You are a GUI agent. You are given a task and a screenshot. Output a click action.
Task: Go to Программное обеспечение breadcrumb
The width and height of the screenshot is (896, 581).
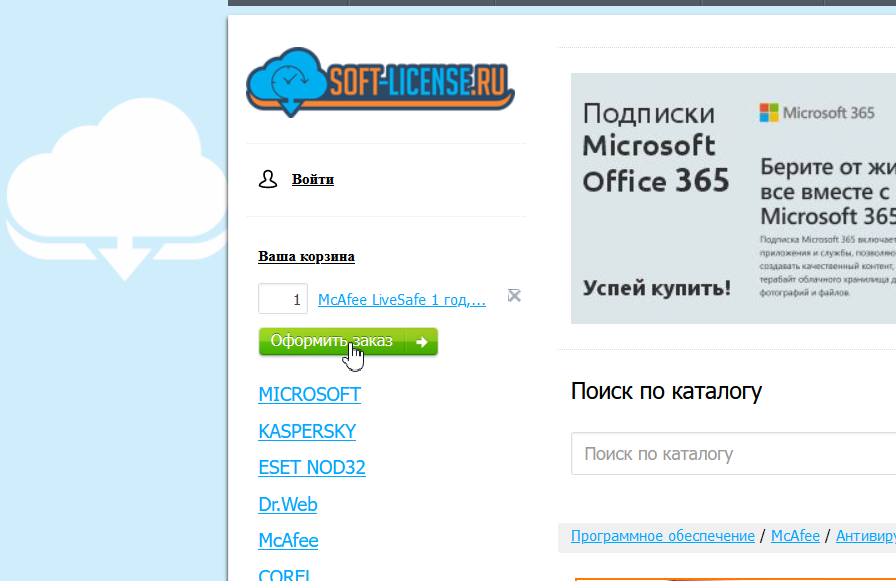pos(663,536)
